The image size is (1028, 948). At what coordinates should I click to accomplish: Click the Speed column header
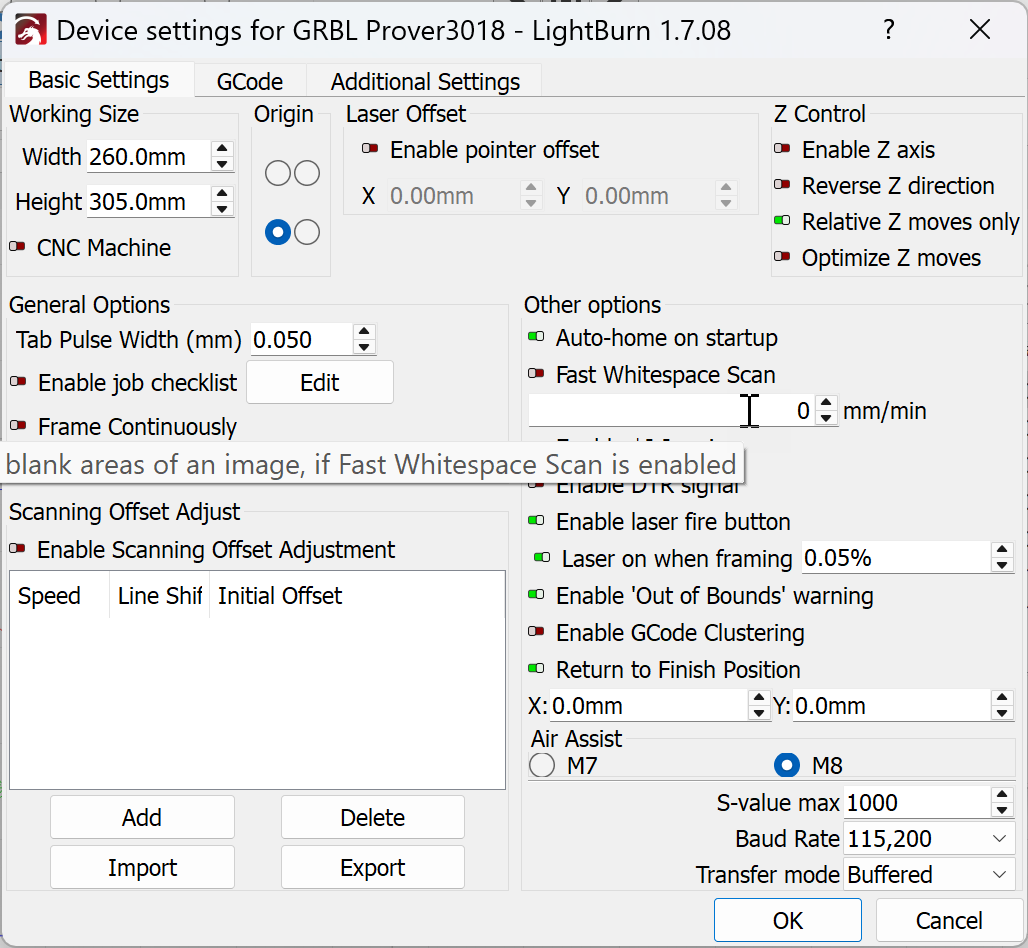59,595
